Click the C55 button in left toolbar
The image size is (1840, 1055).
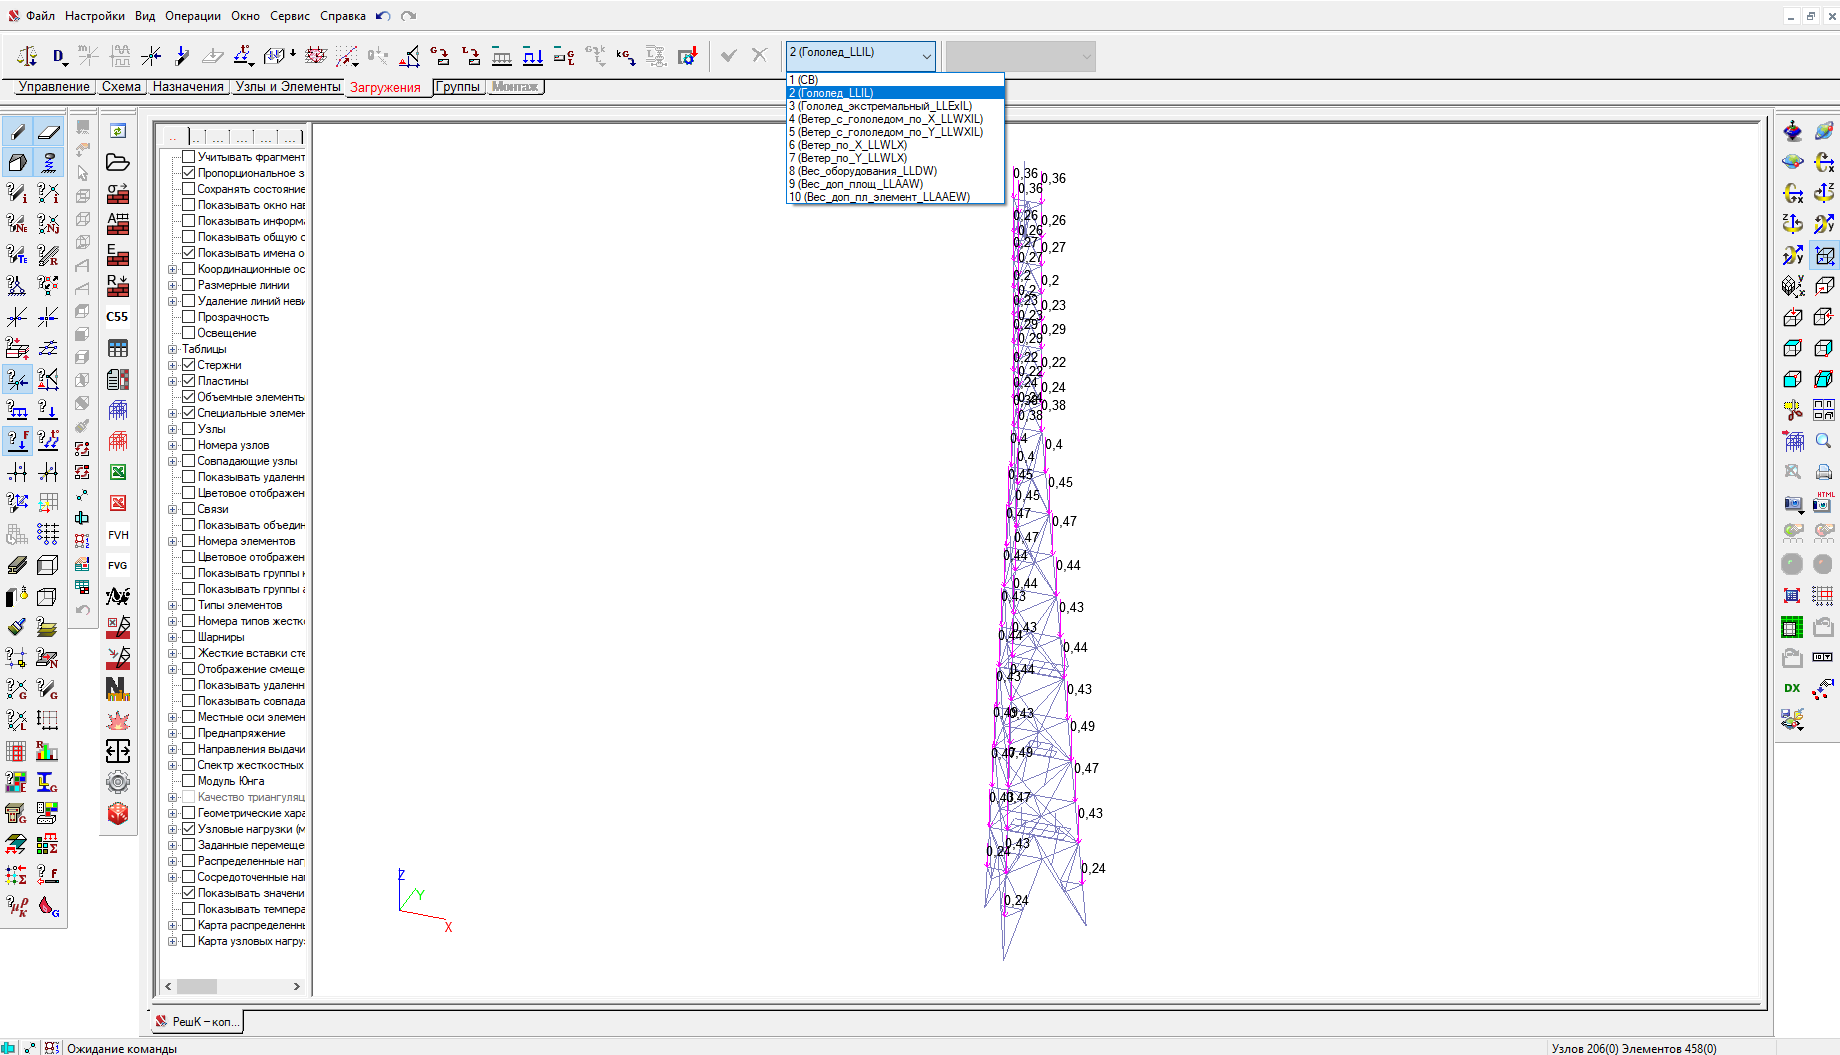click(x=118, y=317)
